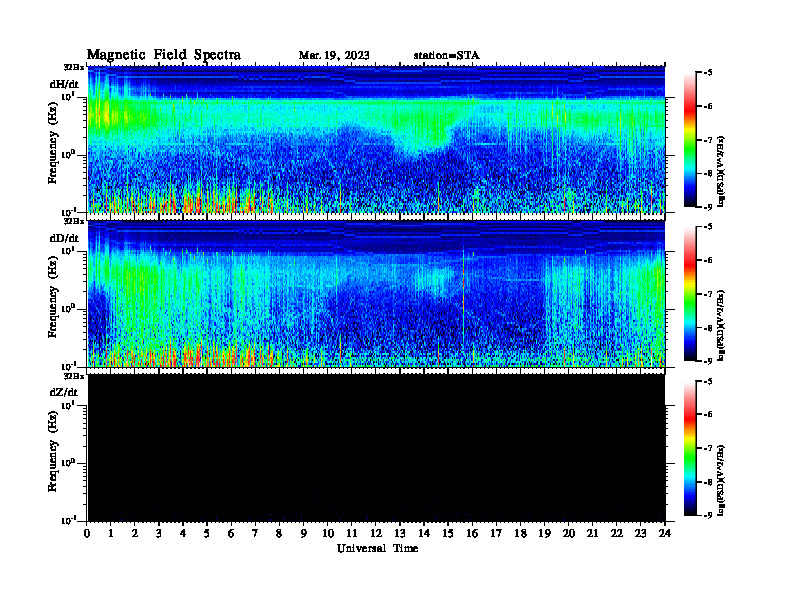Image resolution: width=792 pixels, height=612 pixels.
Task: Click the '-9' tick on dZ/dt color bar
Action: pyautogui.click(x=707, y=515)
